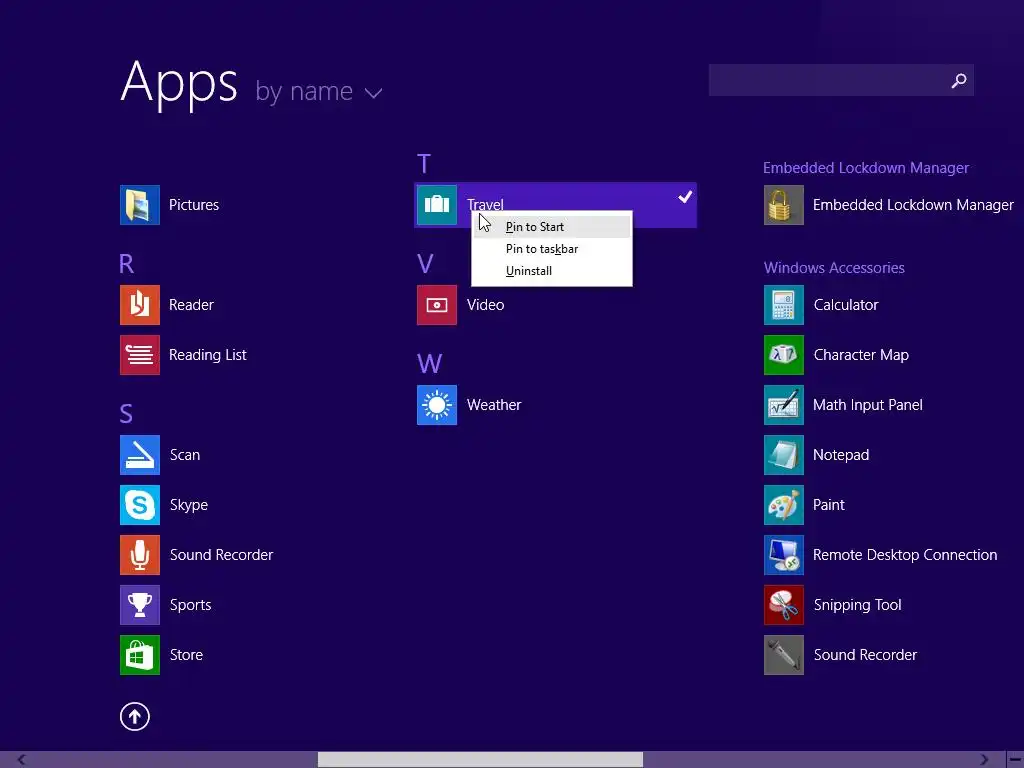Click the S letter group heading
Screen dimensions: 1024x768
[x=126, y=413]
